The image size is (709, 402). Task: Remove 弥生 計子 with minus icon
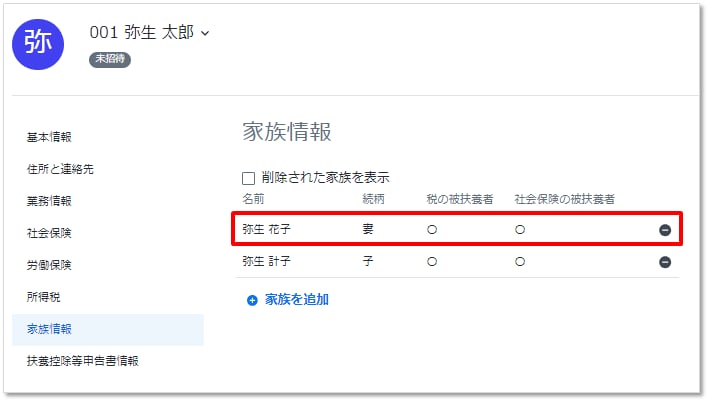pyautogui.click(x=664, y=262)
